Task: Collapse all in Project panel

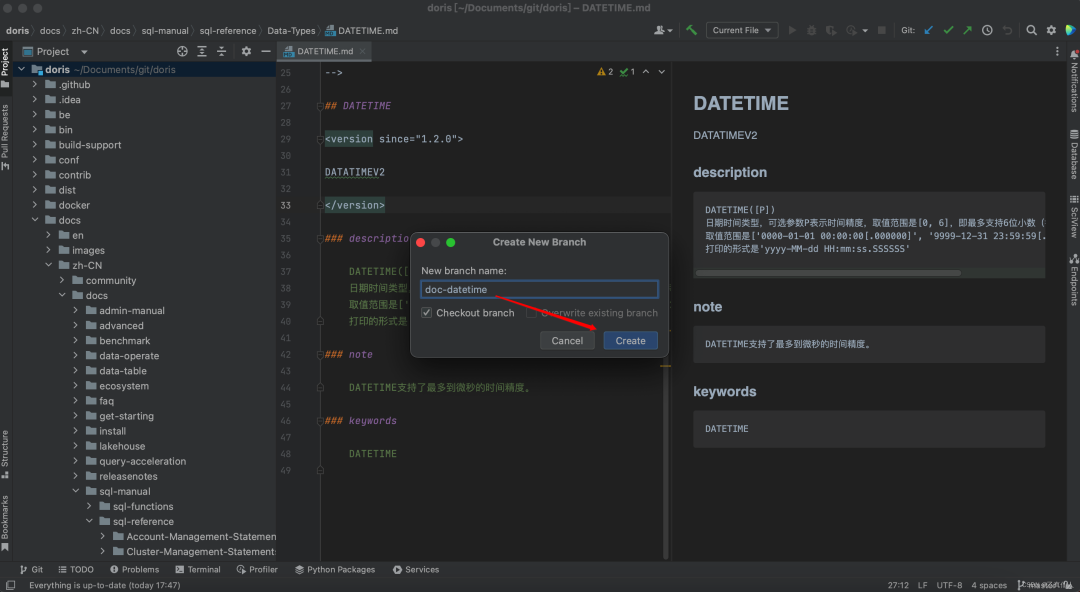Action: click(222, 51)
